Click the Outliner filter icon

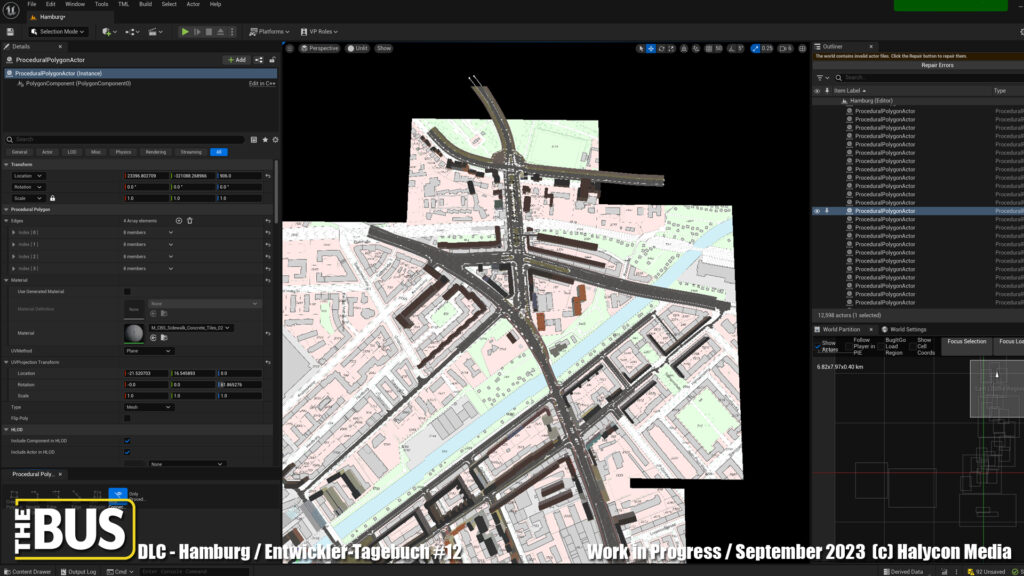click(820, 77)
